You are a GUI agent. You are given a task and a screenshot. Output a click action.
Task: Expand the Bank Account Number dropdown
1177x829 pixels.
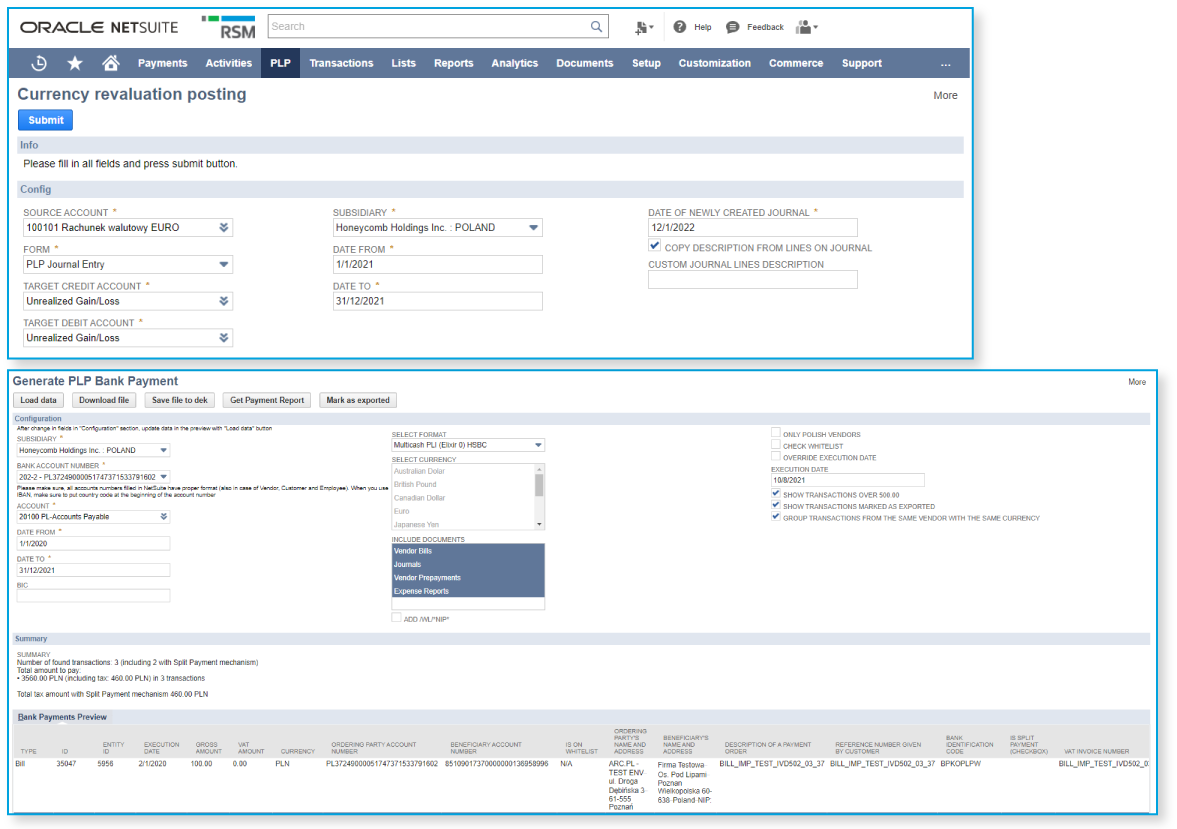(x=164, y=477)
